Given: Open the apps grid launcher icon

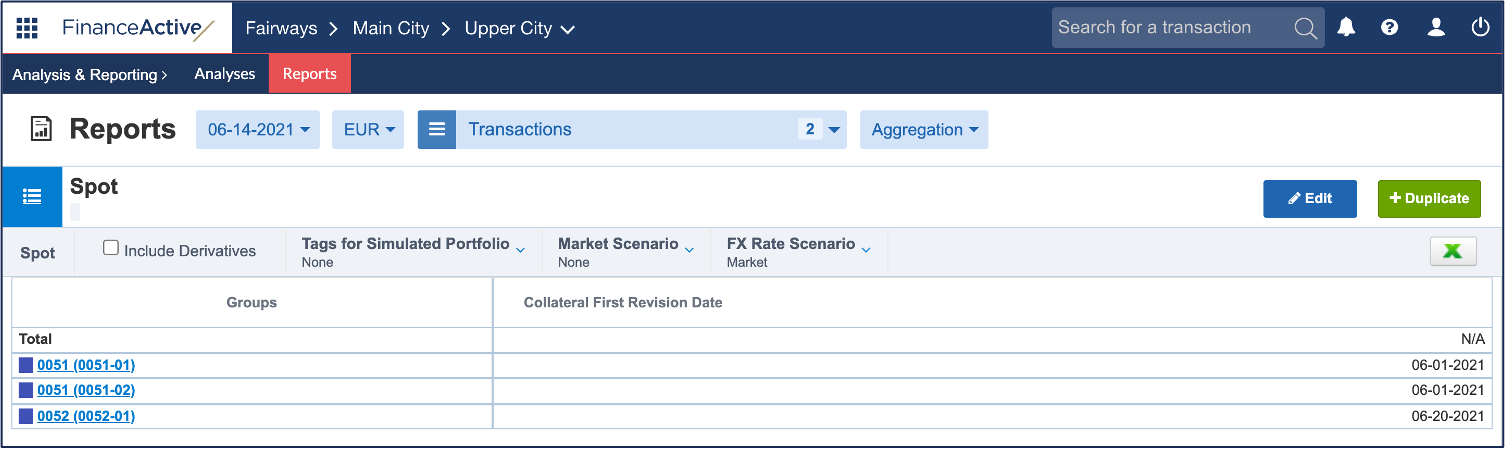Looking at the screenshot, I should 28,27.
